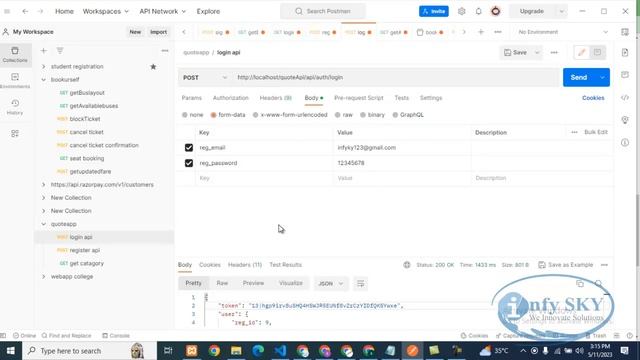The image size is (640, 360).
Task: Expand the webapp college collection
Action: [44, 276]
